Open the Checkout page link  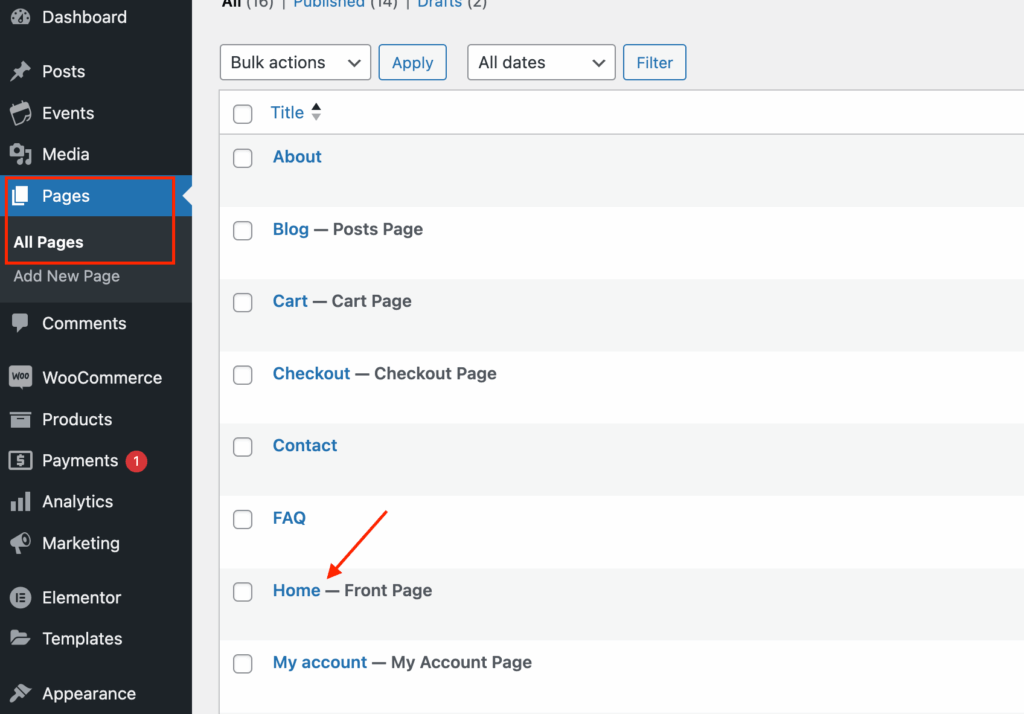point(312,374)
